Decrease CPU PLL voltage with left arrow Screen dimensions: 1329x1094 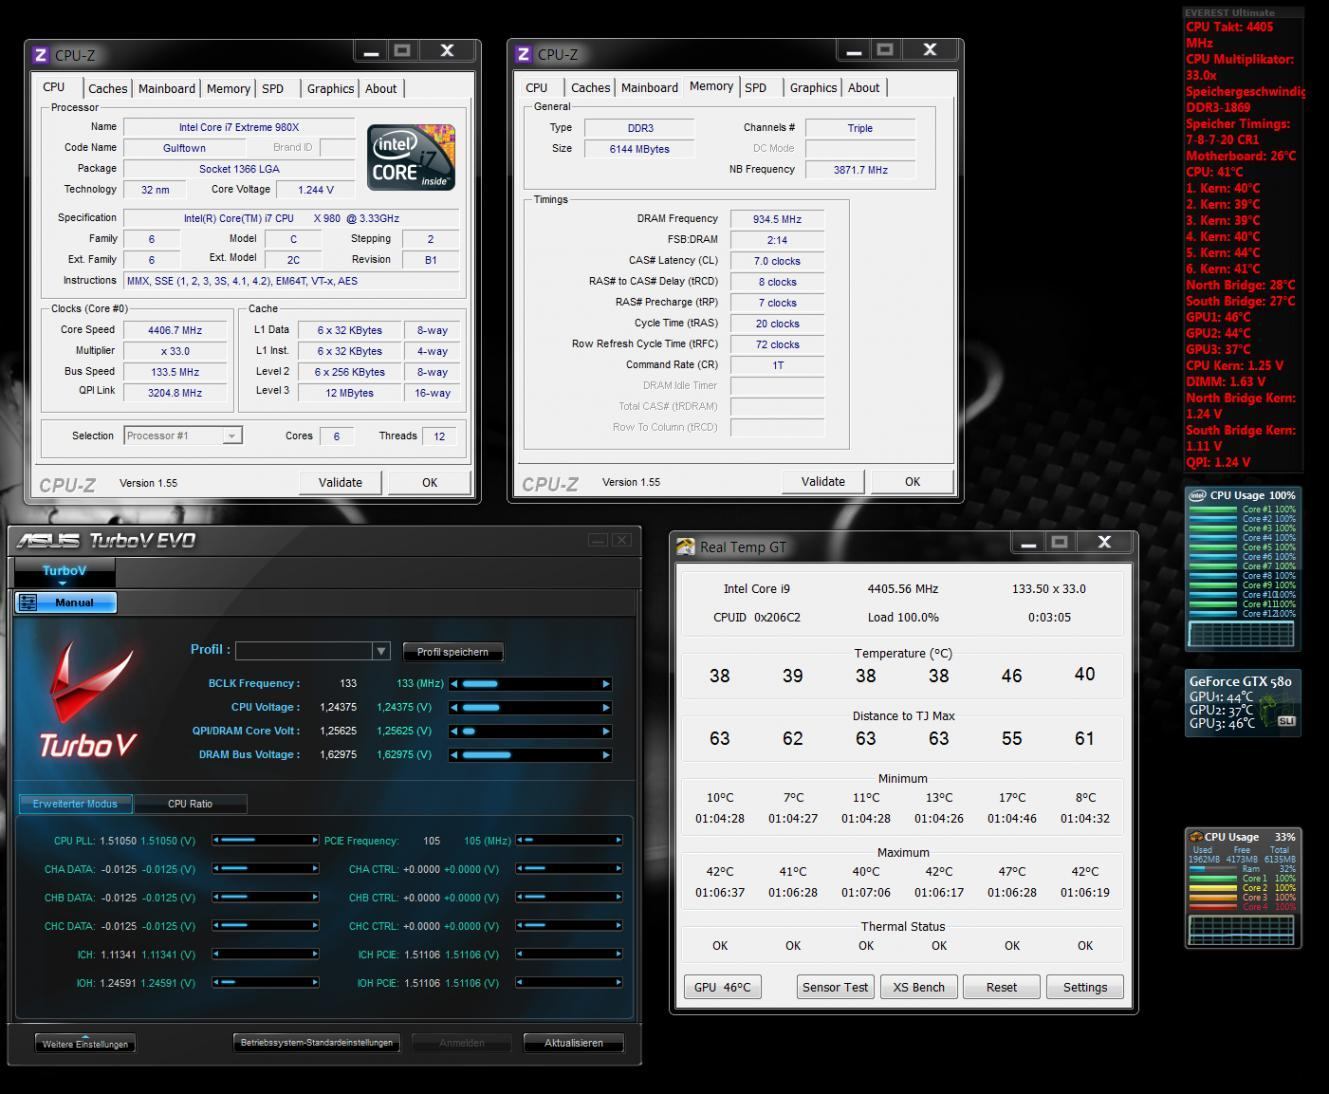pyautogui.click(x=217, y=841)
